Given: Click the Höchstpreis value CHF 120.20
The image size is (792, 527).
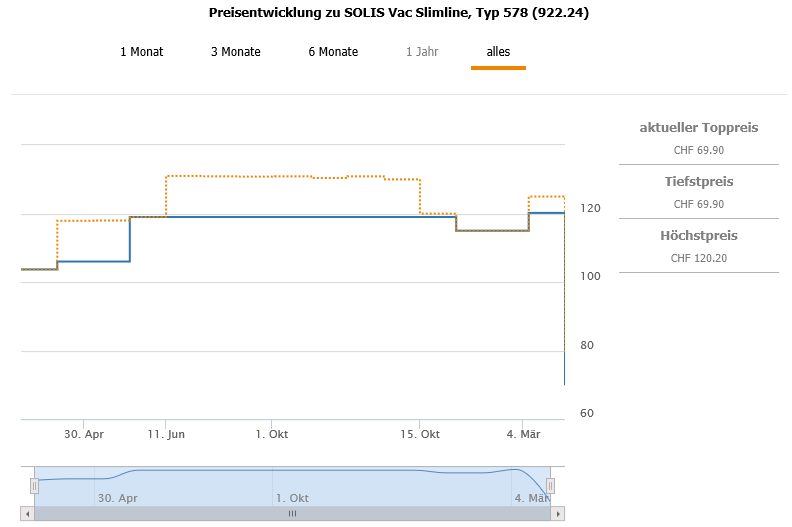Looking at the screenshot, I should click(x=699, y=258).
